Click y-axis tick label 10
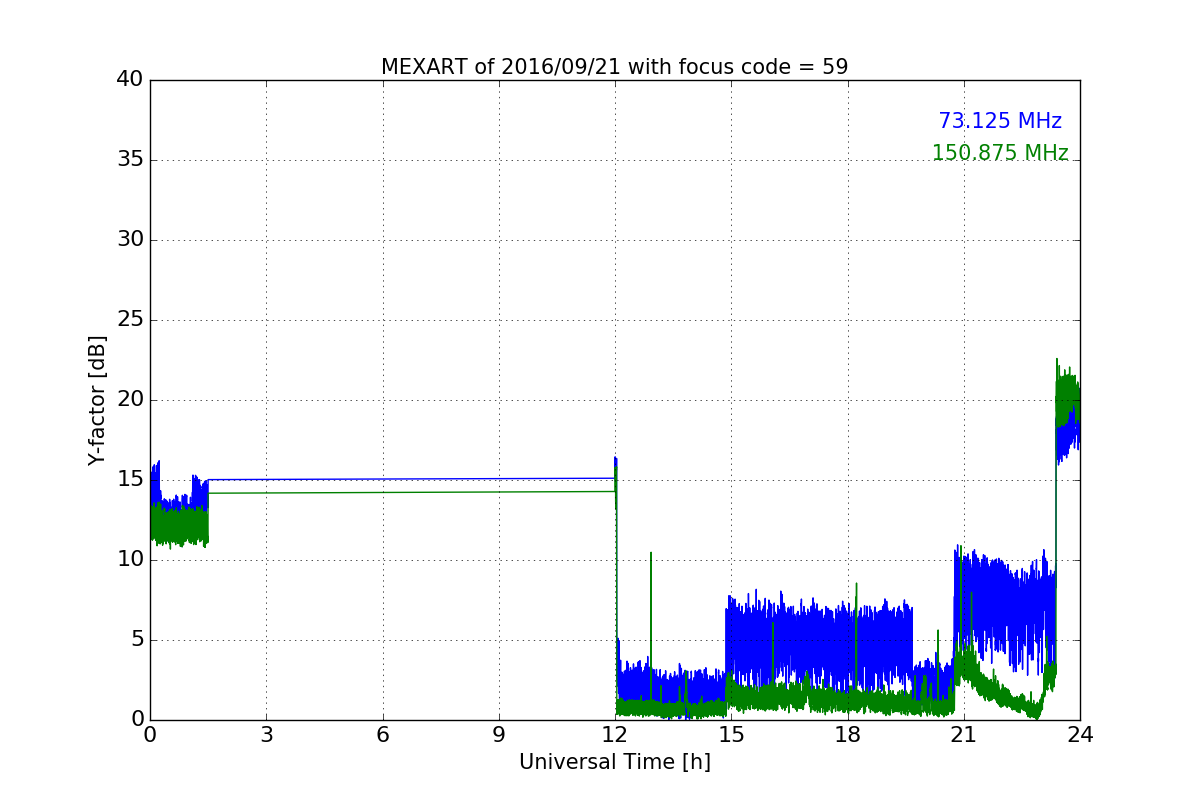This screenshot has width=1200, height=800. (129, 560)
